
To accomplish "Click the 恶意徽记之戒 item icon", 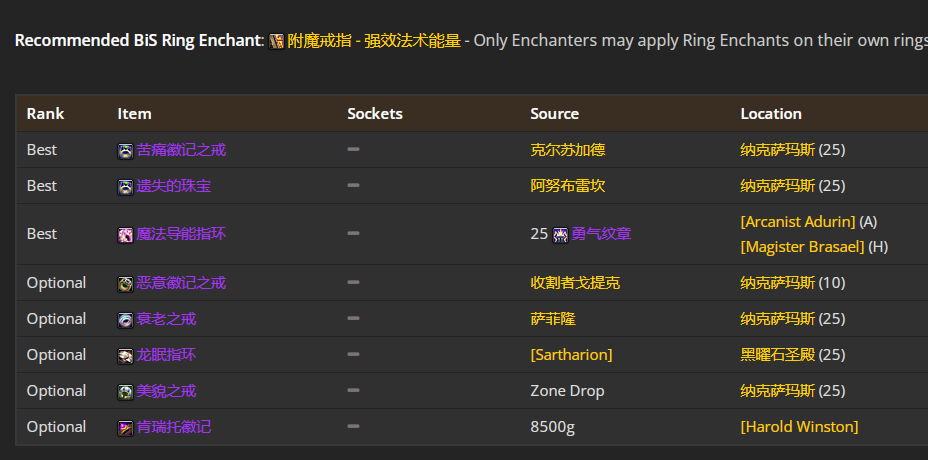I will coord(125,284).
